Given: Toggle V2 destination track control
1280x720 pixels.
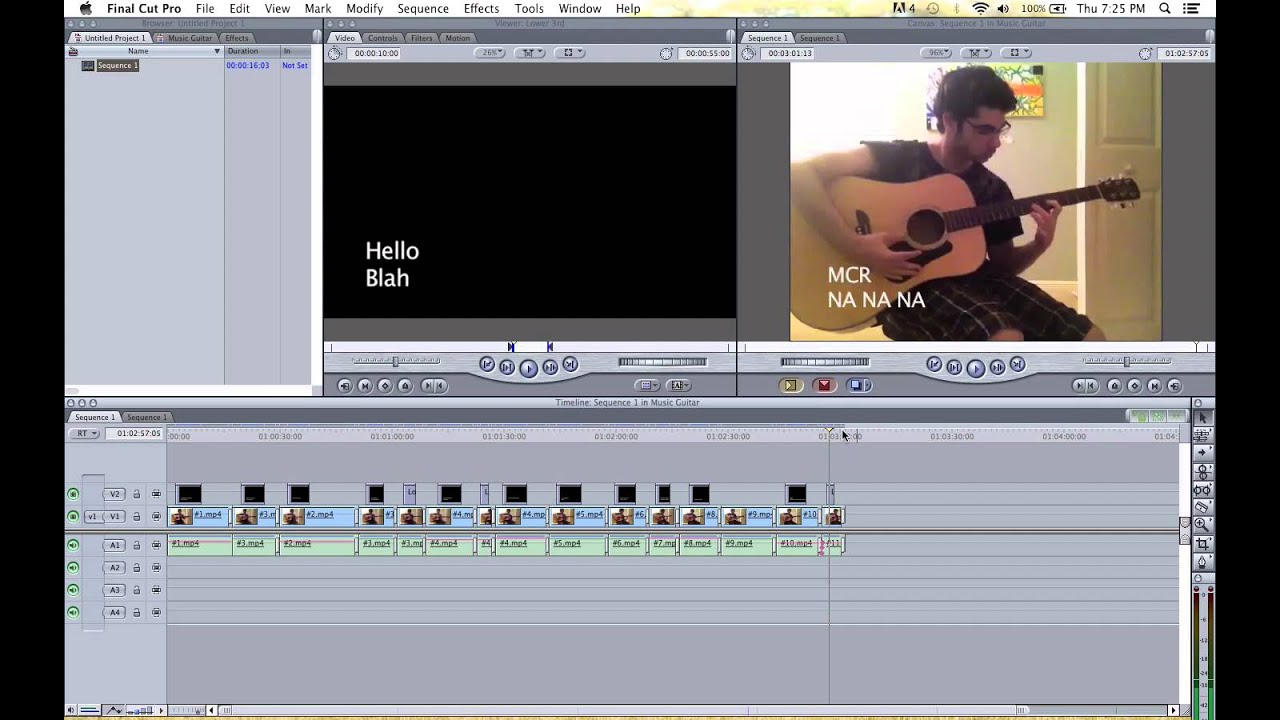Looking at the screenshot, I should pos(115,494).
